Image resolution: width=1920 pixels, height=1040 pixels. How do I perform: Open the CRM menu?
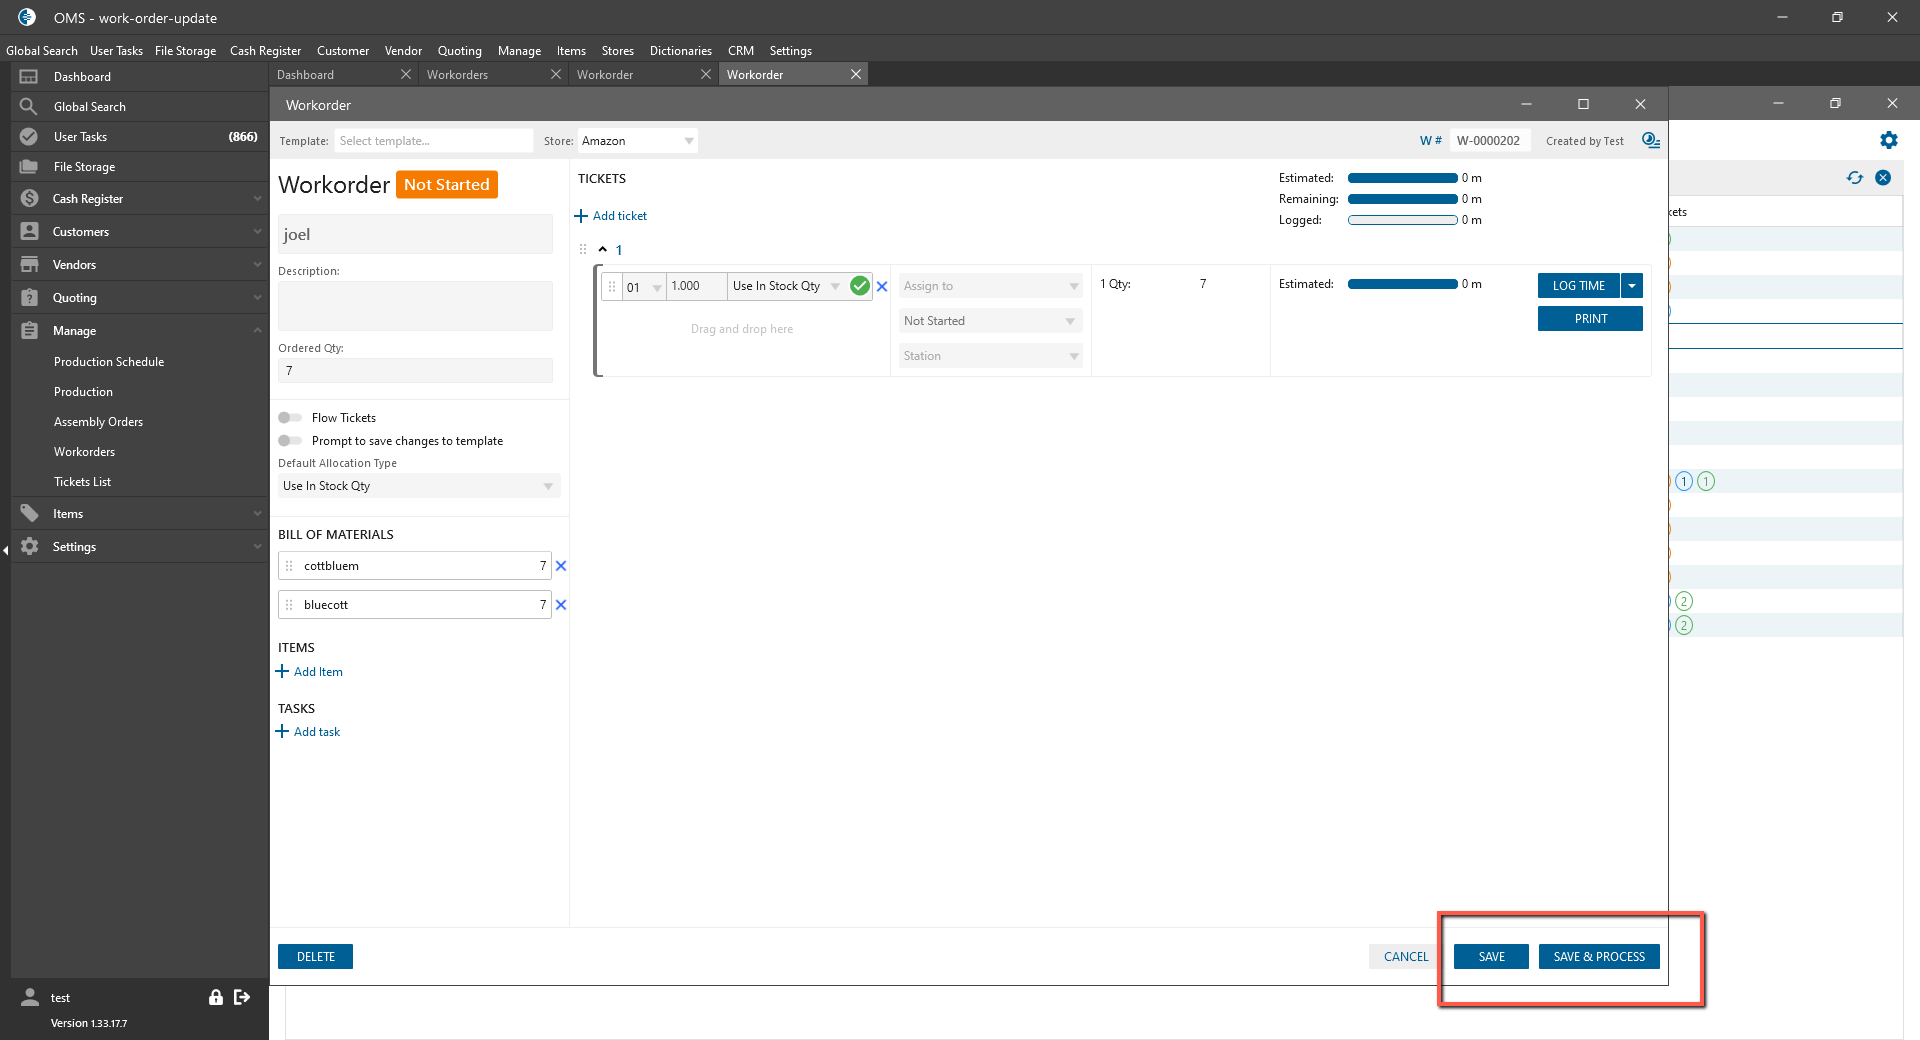click(x=741, y=51)
